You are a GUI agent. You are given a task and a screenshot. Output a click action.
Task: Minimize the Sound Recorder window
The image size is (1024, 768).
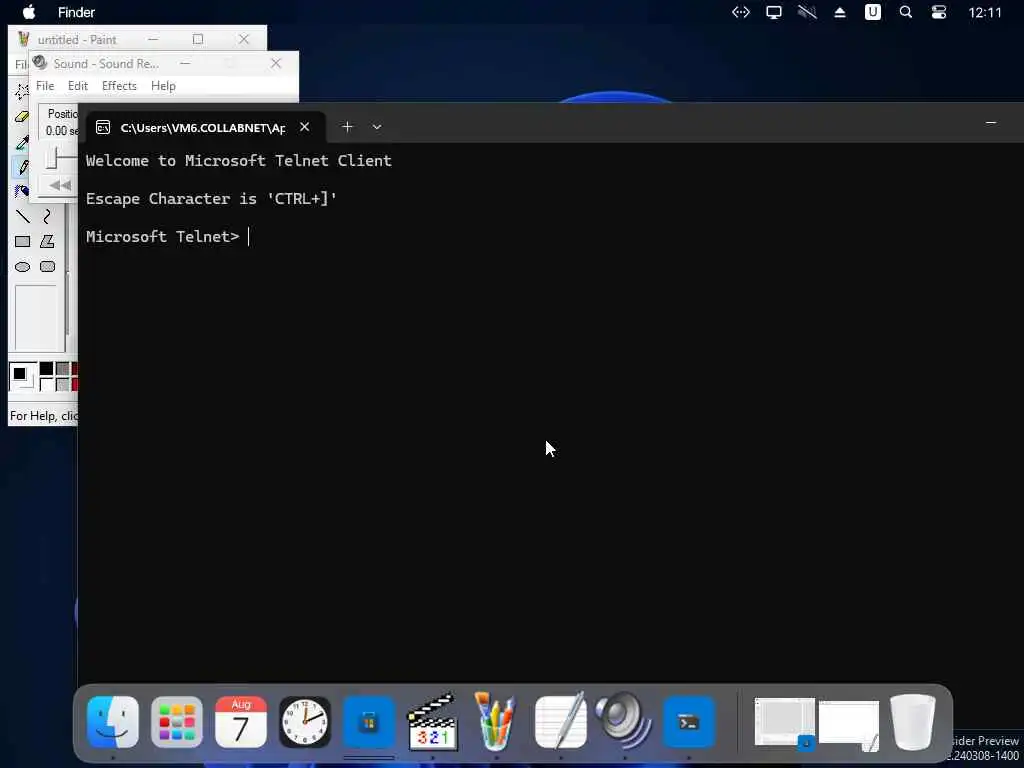185,63
